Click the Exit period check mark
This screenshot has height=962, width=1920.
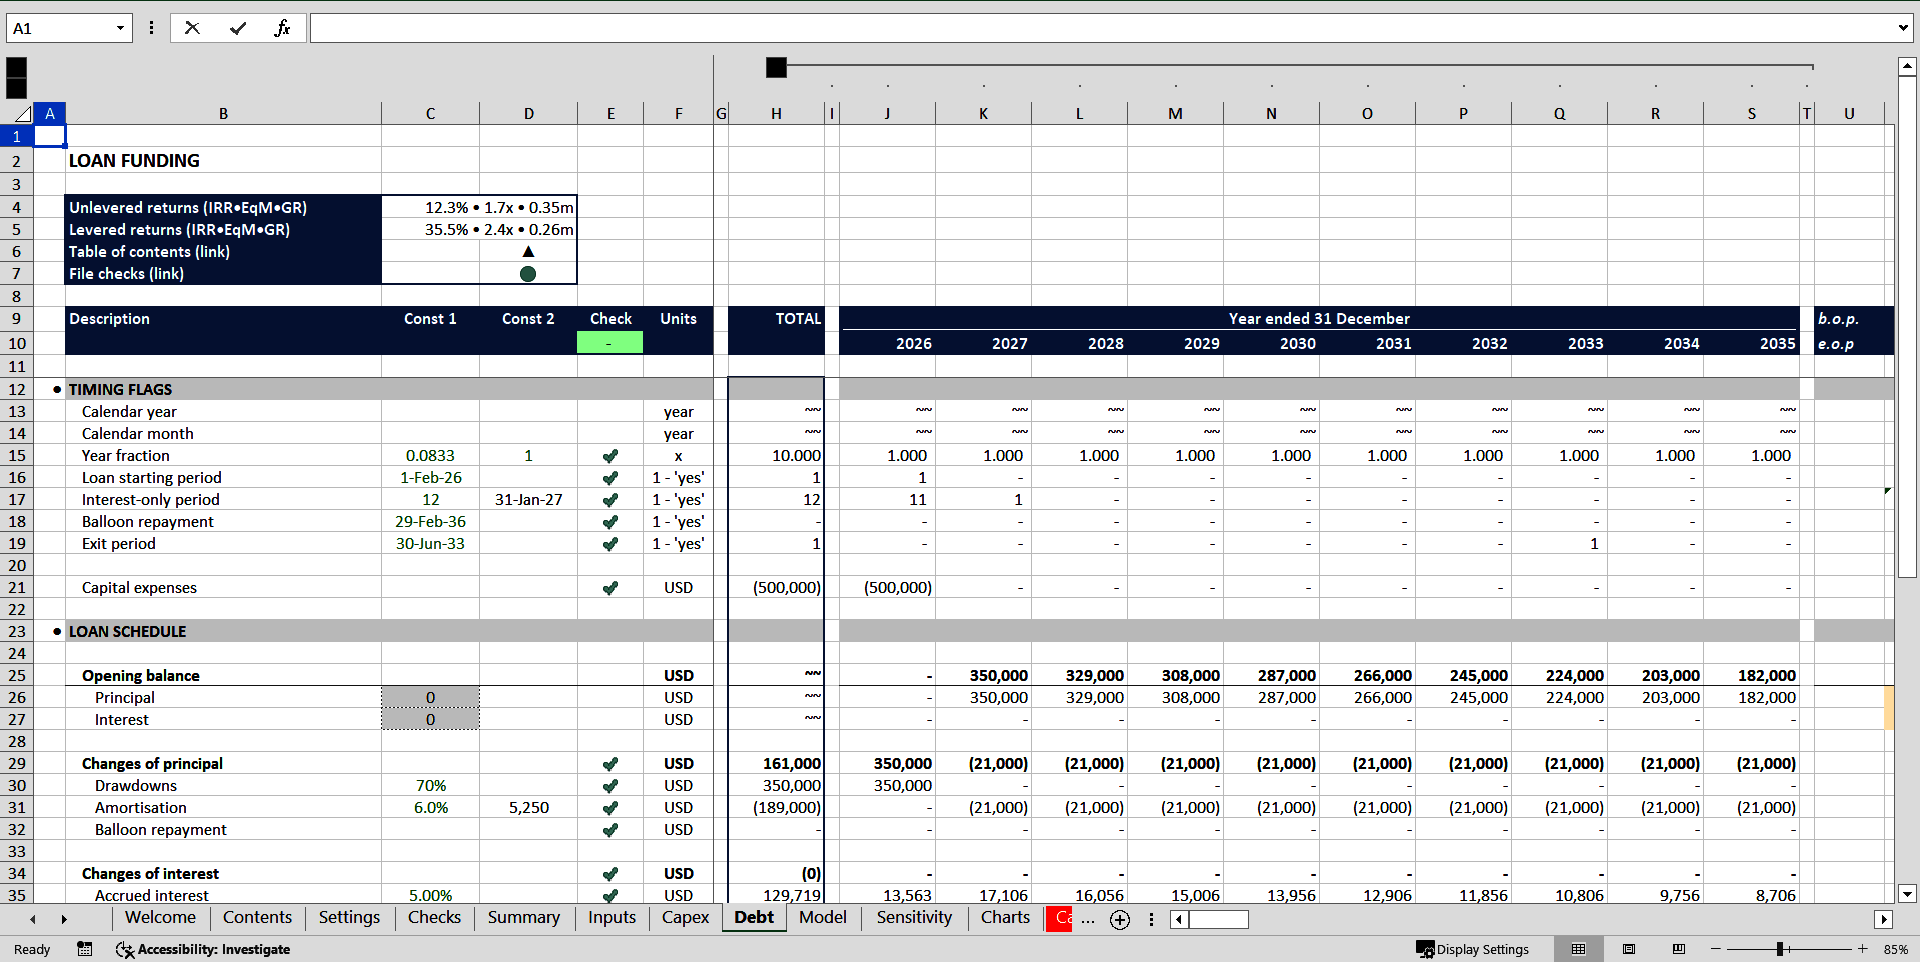tap(610, 544)
